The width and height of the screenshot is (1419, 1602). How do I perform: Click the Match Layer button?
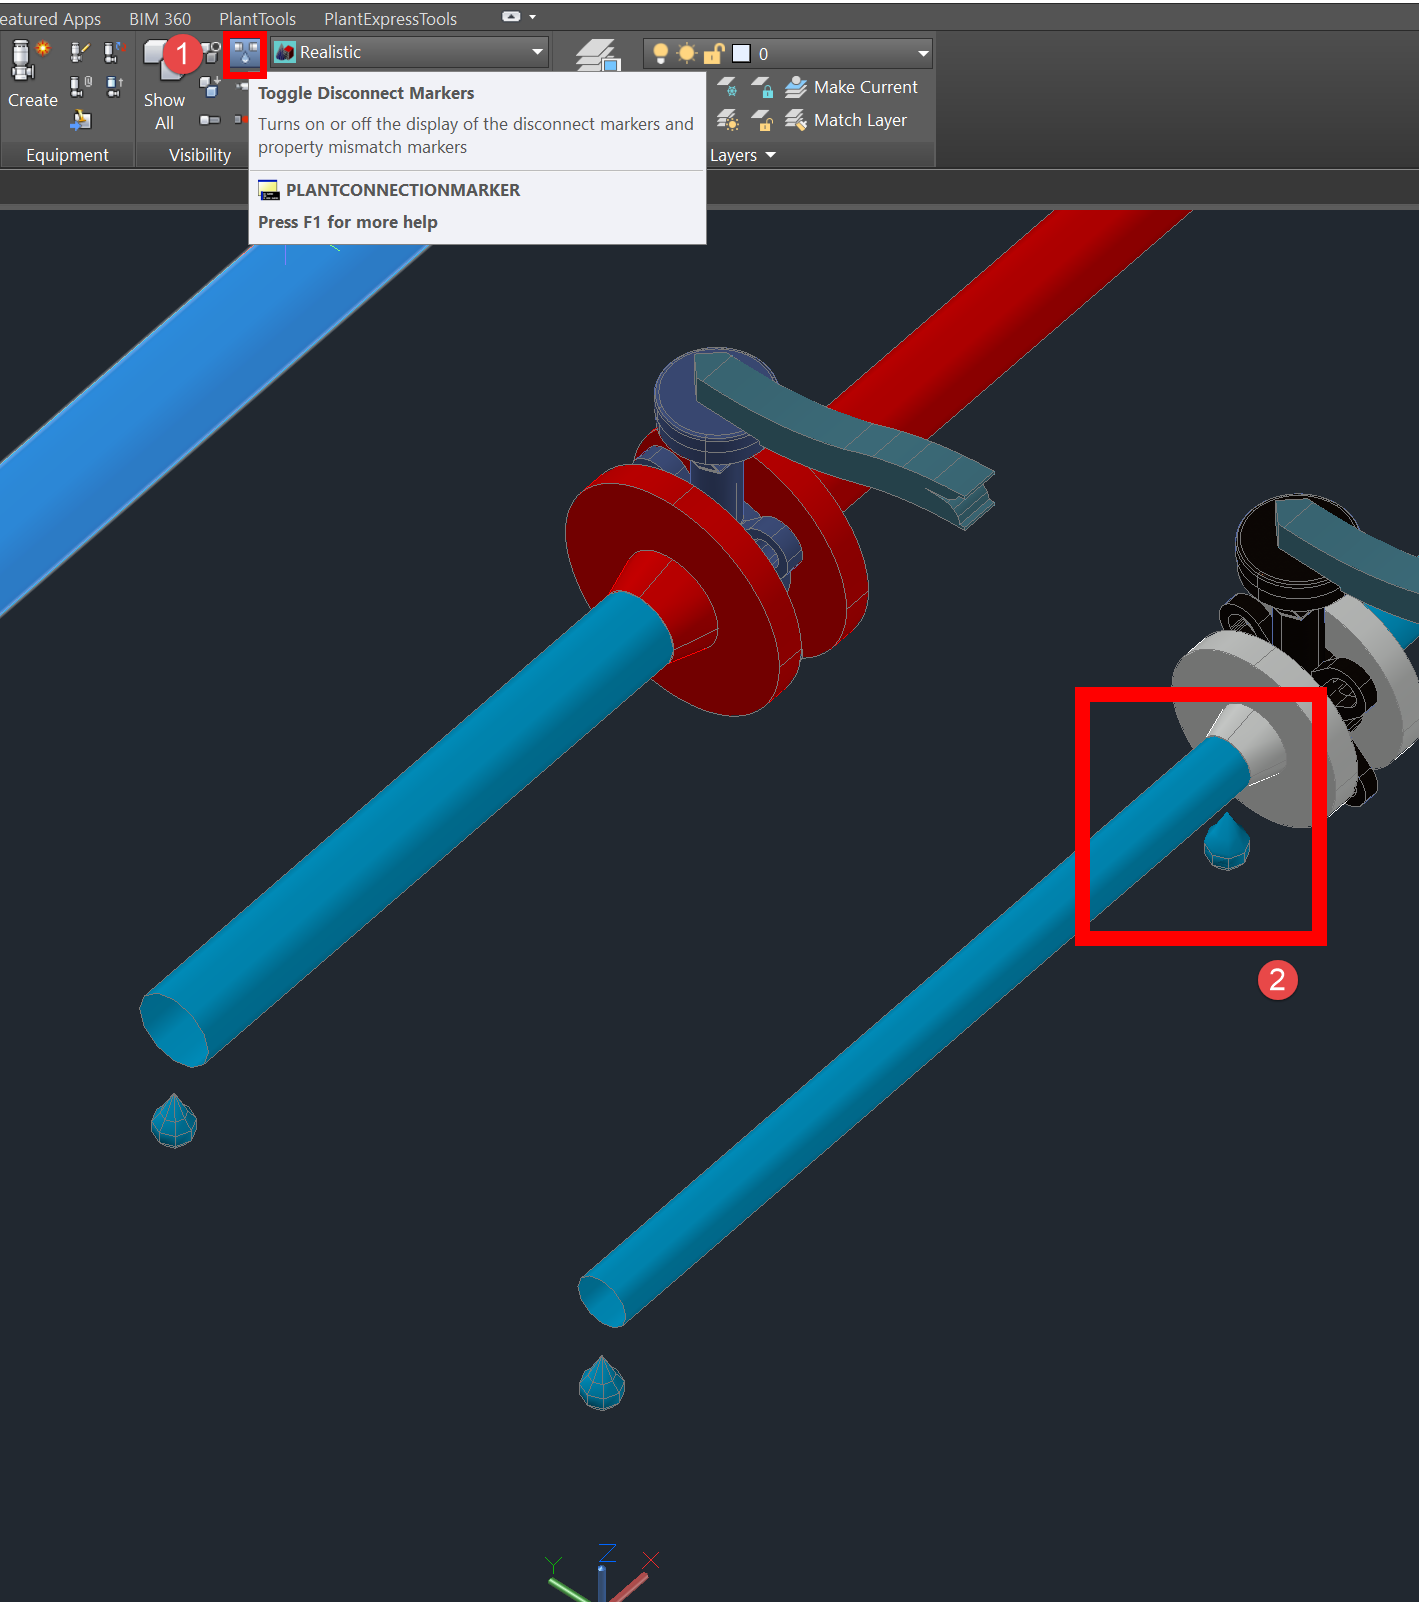[x=846, y=120]
